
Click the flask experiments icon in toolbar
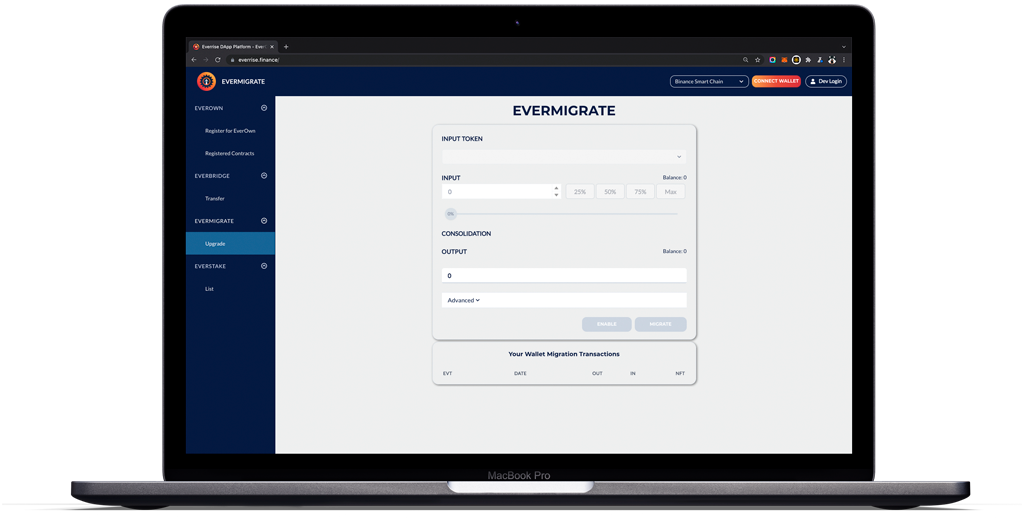click(820, 60)
